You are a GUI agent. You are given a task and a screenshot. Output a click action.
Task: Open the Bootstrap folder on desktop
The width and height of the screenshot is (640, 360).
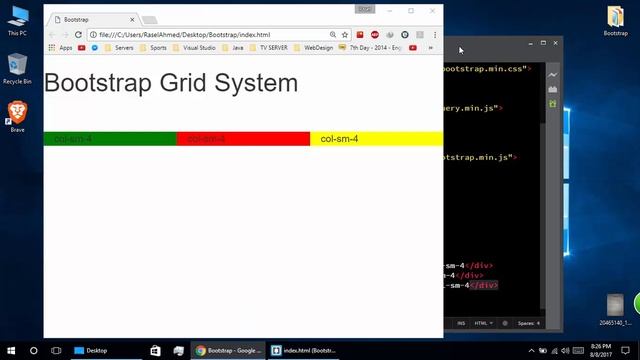pos(616,20)
